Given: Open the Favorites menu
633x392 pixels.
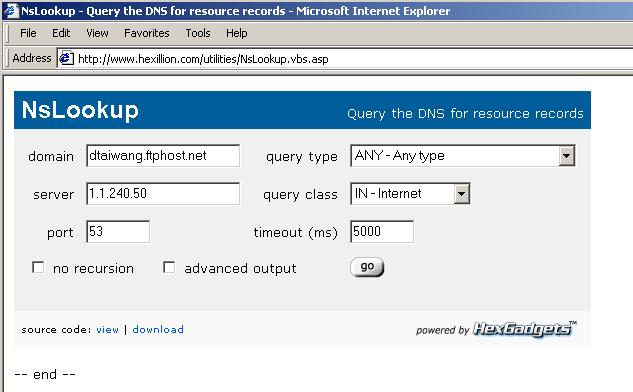Looking at the screenshot, I should [x=147, y=33].
